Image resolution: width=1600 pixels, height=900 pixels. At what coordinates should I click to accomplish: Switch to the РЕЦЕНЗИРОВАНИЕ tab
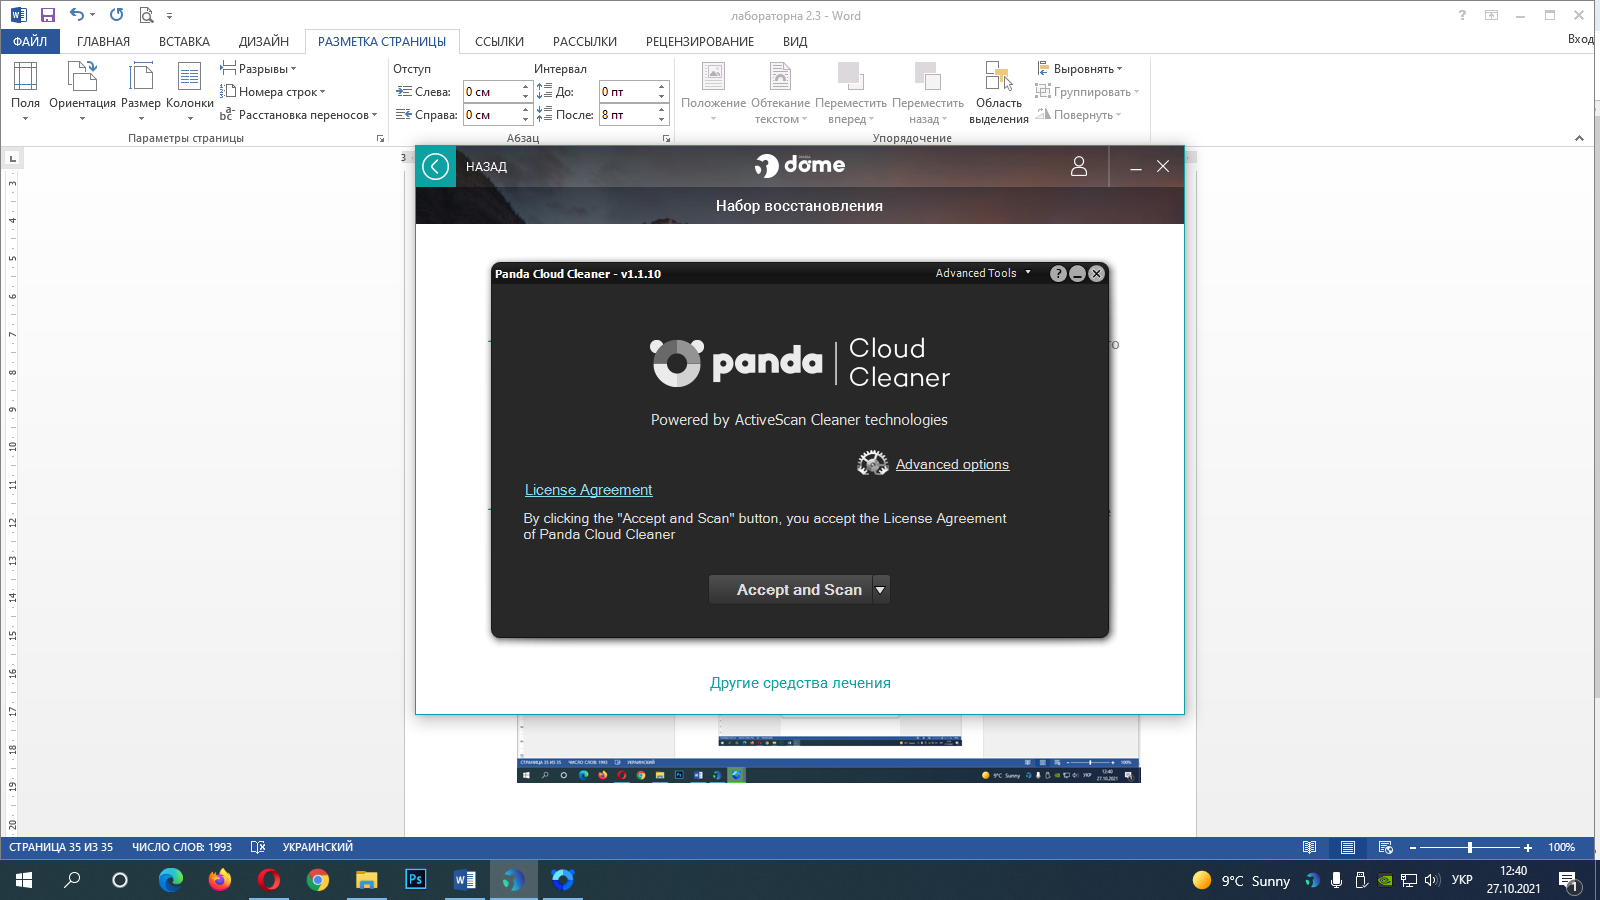click(x=700, y=41)
